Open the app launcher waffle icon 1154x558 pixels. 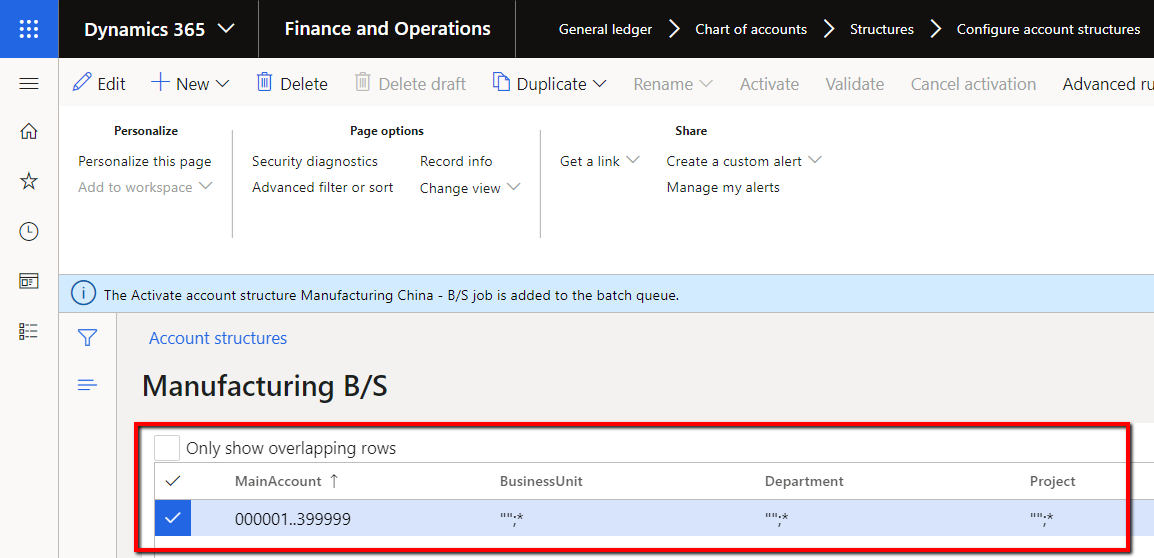(29, 29)
